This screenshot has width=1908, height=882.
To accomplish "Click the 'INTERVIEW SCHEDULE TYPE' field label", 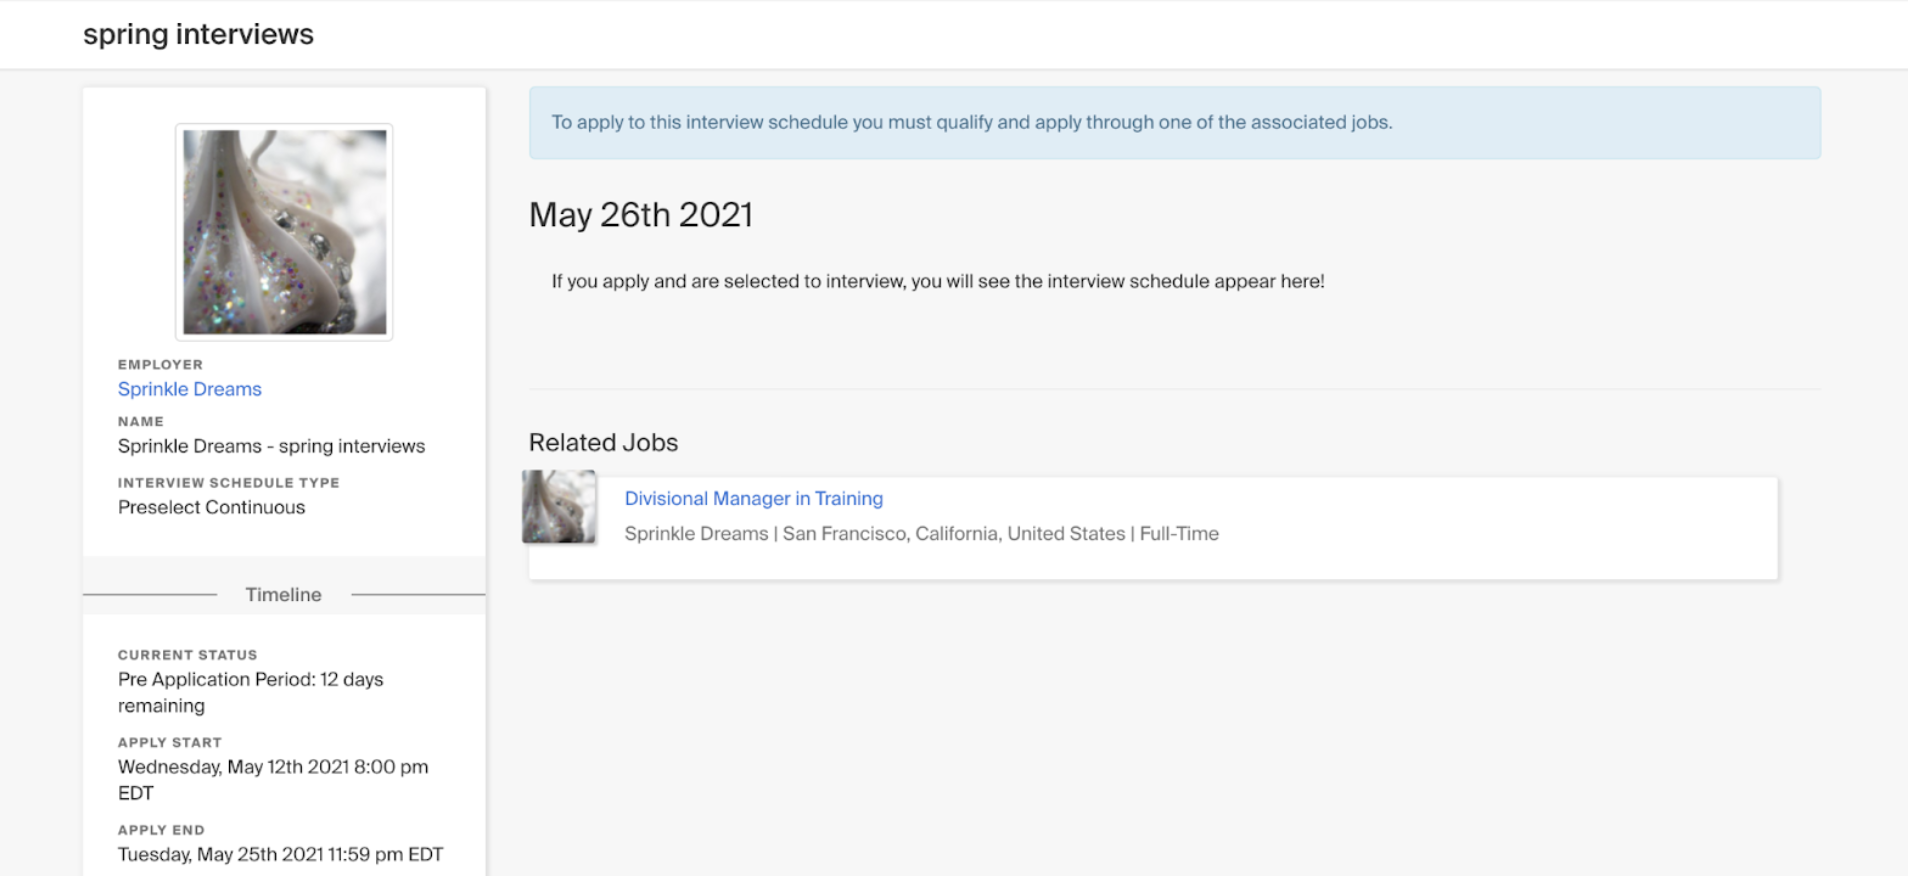I will tap(228, 482).
